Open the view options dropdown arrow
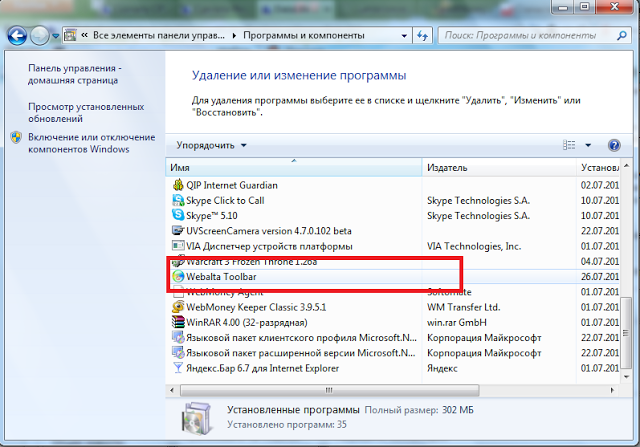The image size is (640, 447). (588, 145)
